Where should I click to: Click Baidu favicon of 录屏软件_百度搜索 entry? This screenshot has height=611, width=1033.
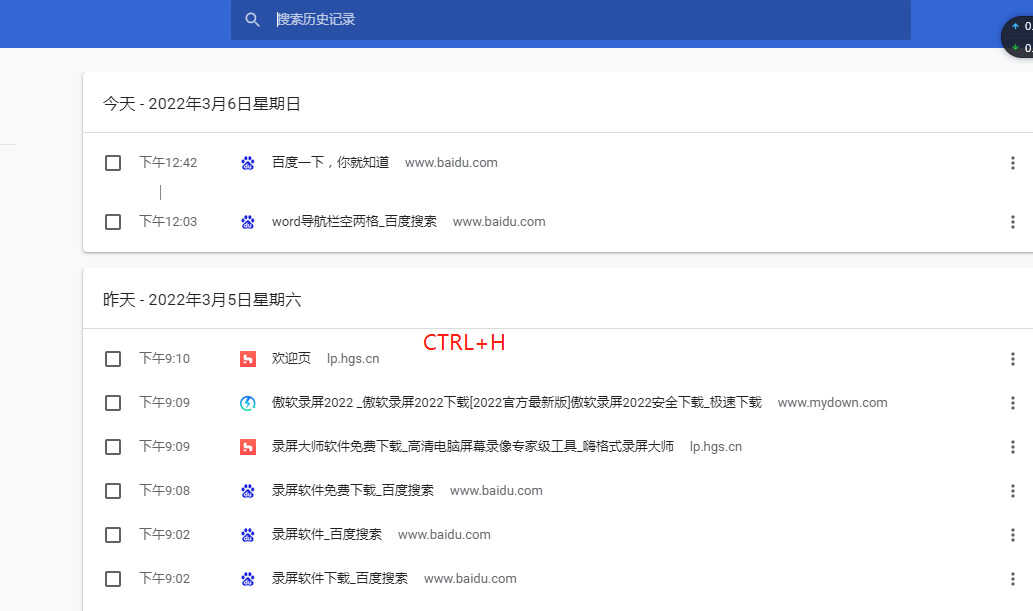[x=248, y=535]
